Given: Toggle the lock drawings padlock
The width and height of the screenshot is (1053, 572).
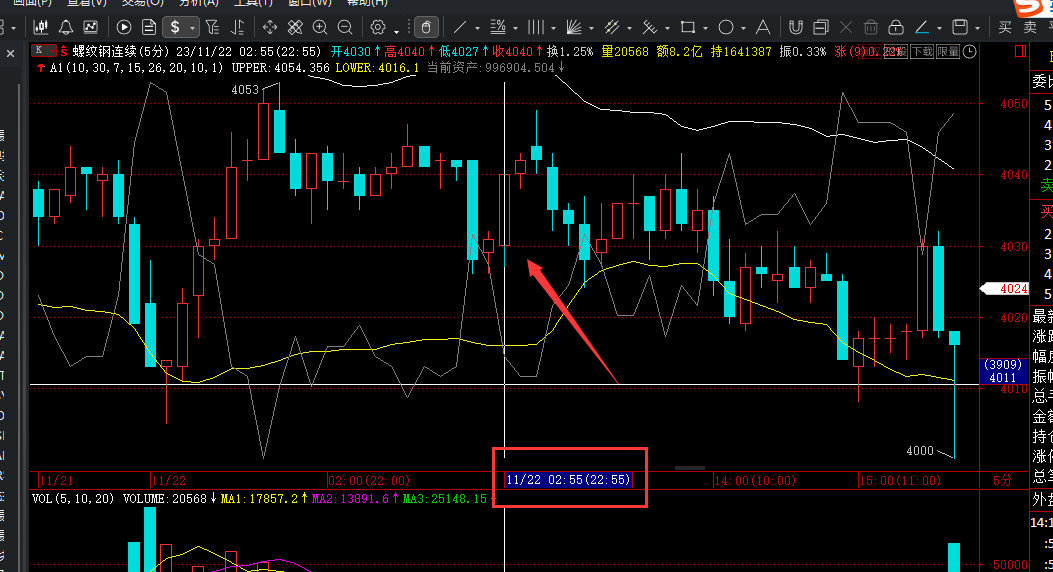Looking at the screenshot, I should pos(896,28).
